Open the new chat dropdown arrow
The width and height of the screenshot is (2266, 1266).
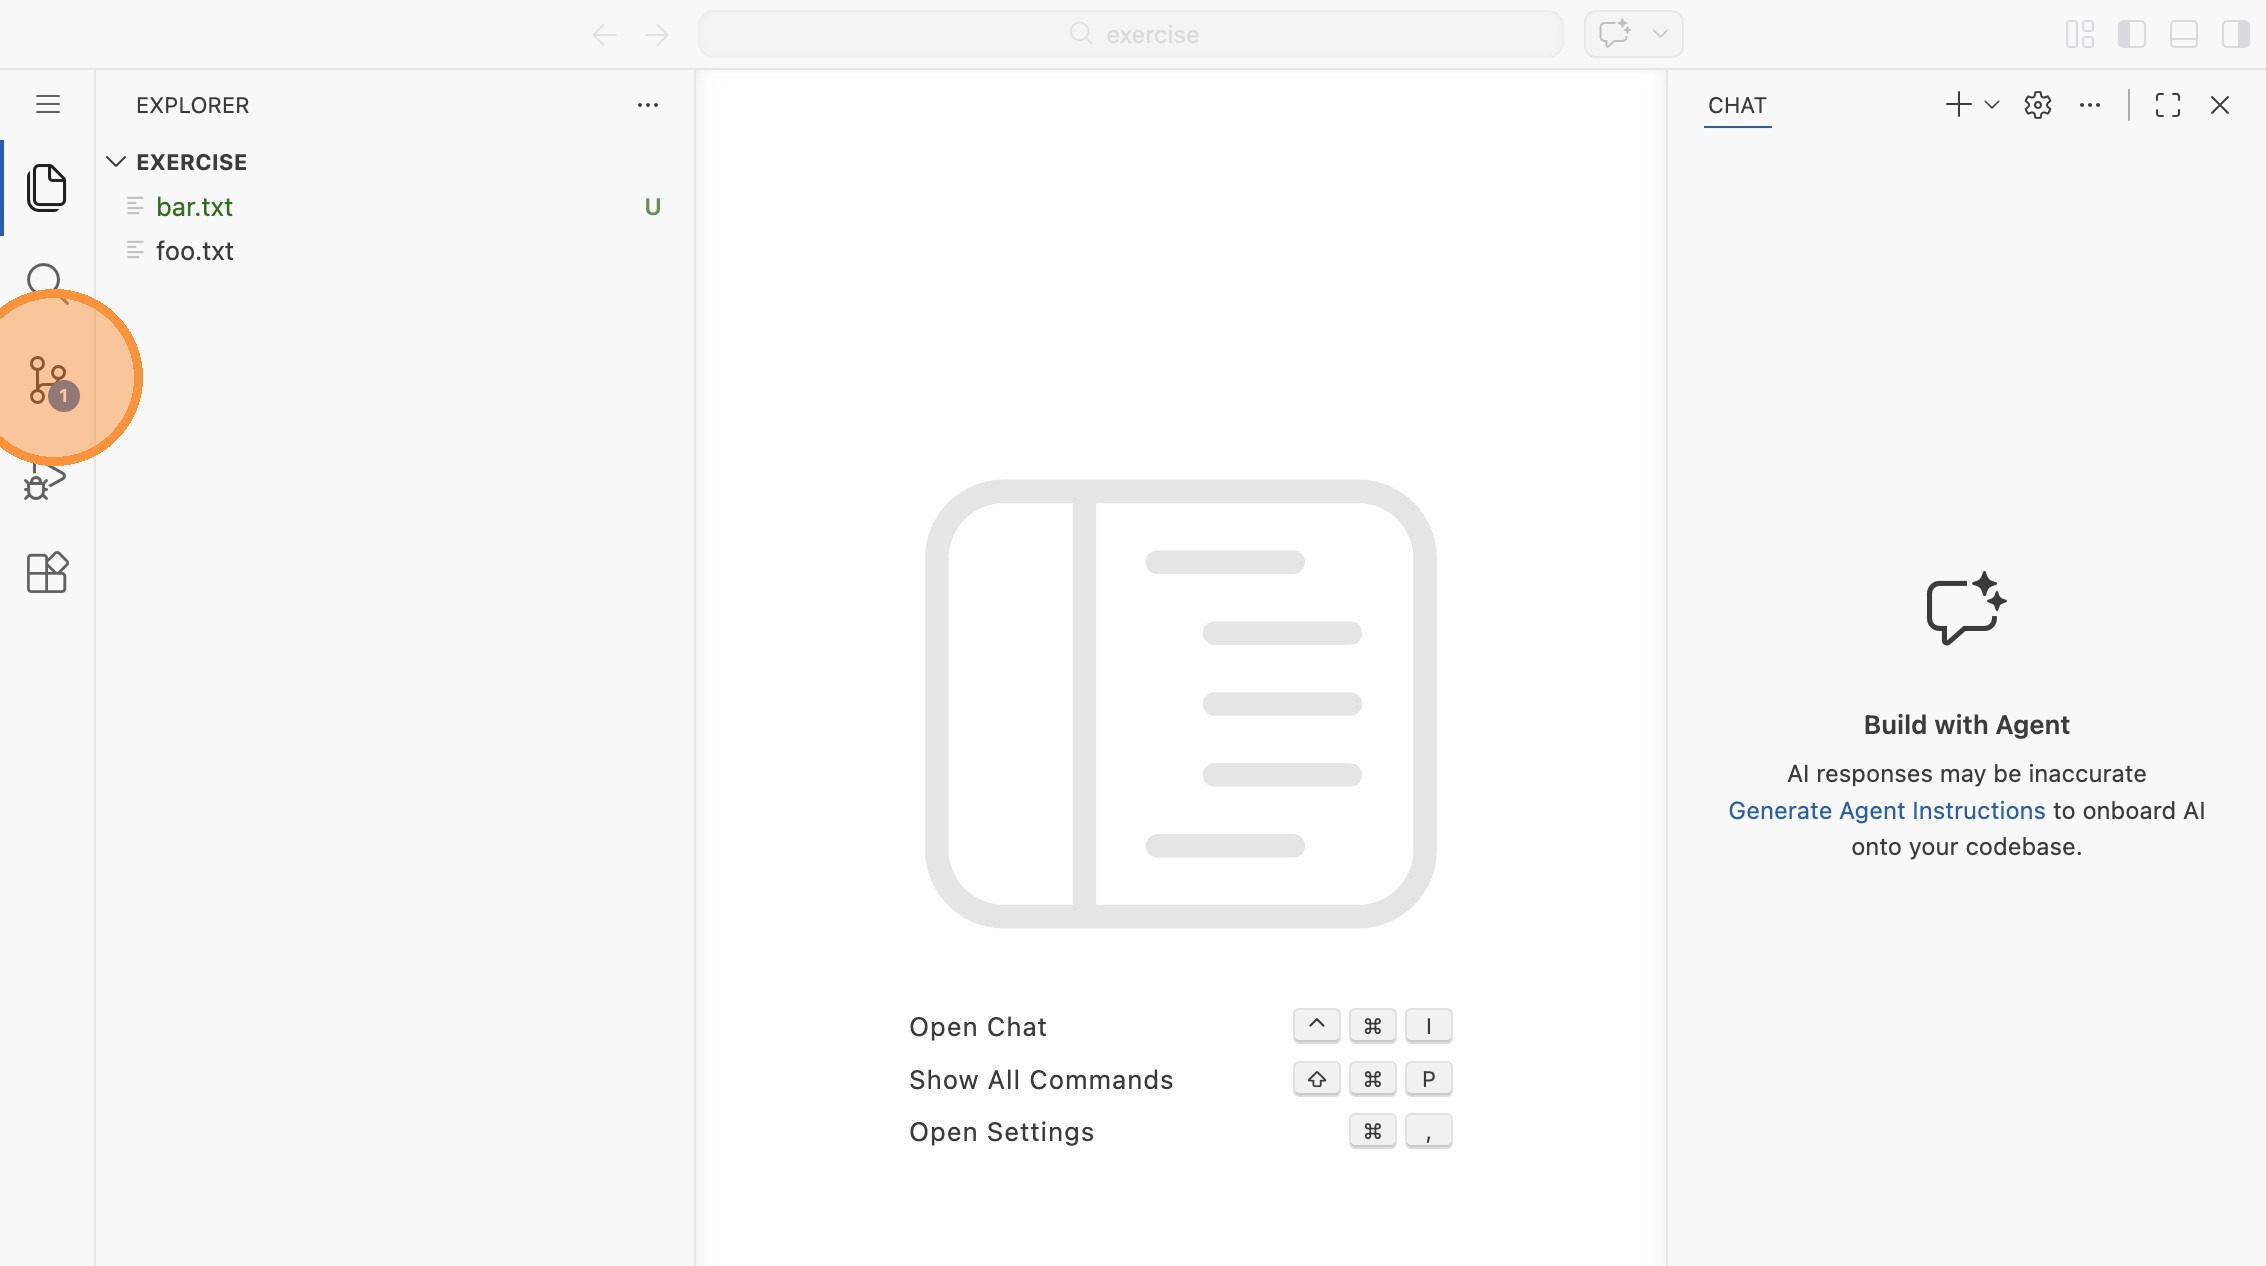[x=1992, y=105]
